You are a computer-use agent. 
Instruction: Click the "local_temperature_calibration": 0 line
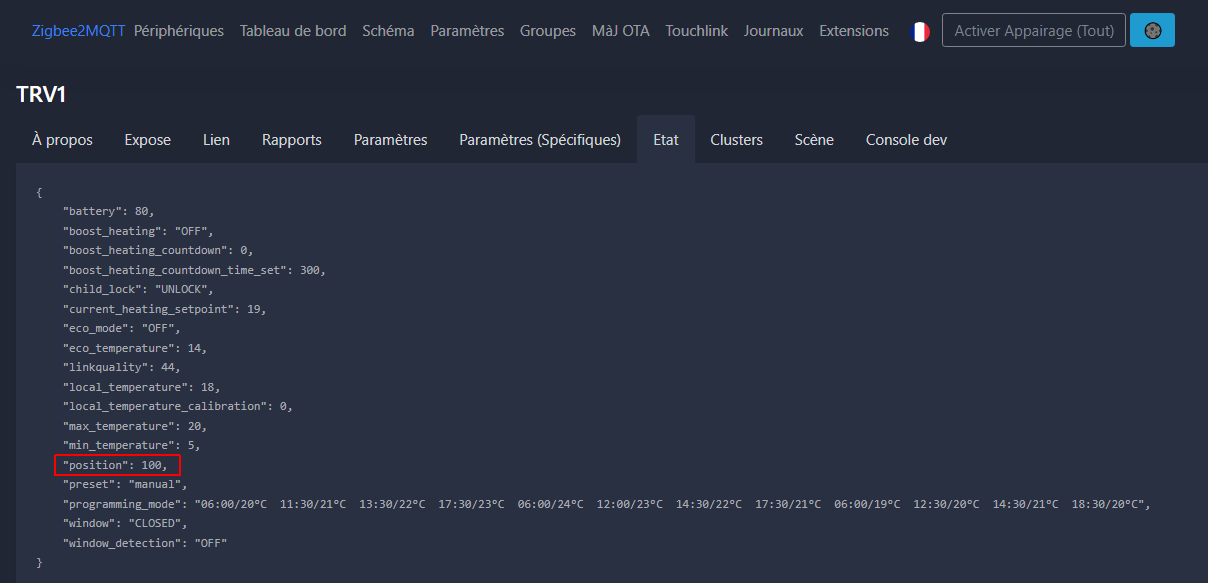click(x=178, y=406)
